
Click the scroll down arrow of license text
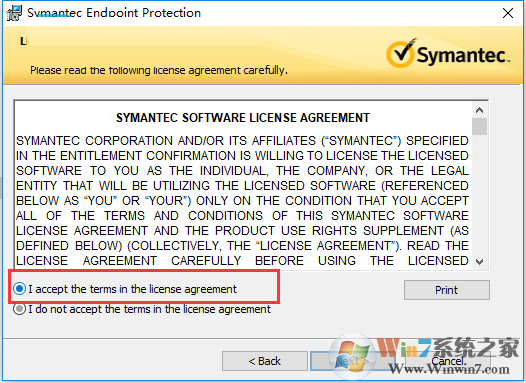click(479, 262)
